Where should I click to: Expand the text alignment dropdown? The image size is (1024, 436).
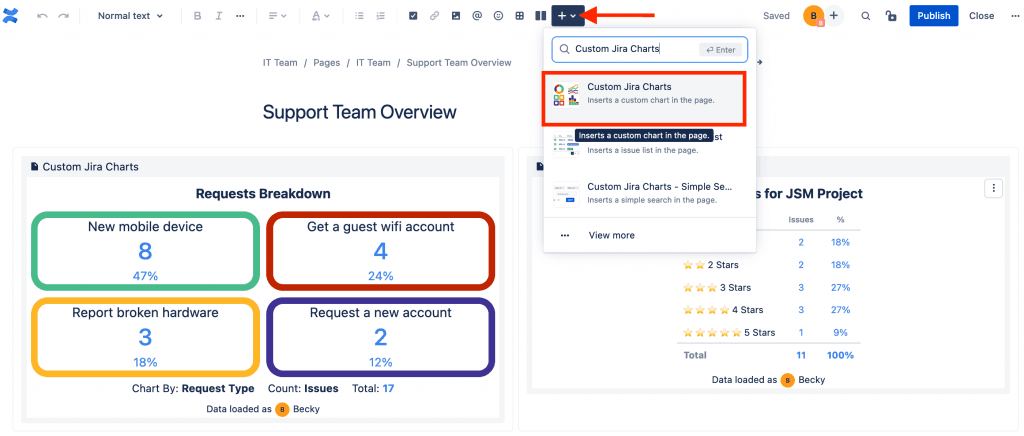click(x=278, y=16)
